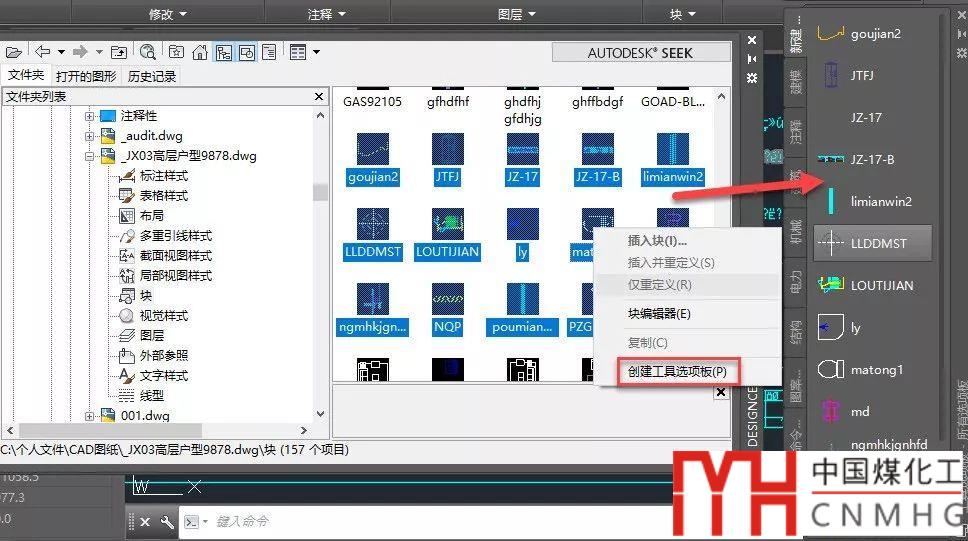This screenshot has height=541, width=968.
Task: Toggle the tree view panel icon
Action: click(223, 52)
